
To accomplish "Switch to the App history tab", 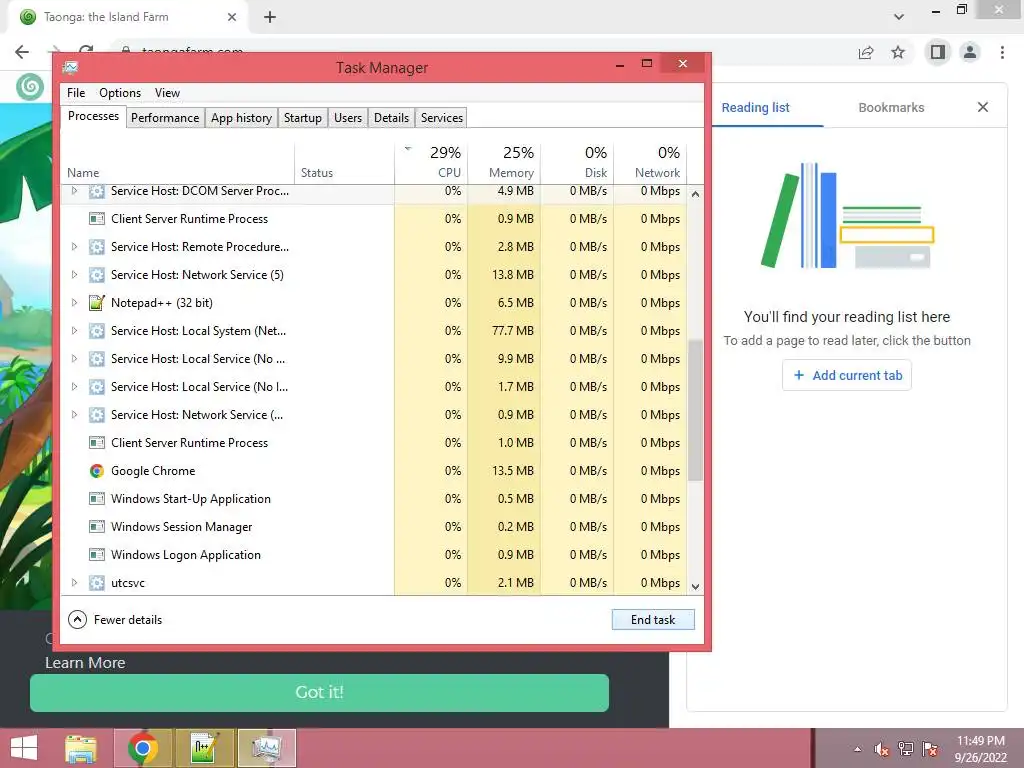I will click(x=241, y=118).
